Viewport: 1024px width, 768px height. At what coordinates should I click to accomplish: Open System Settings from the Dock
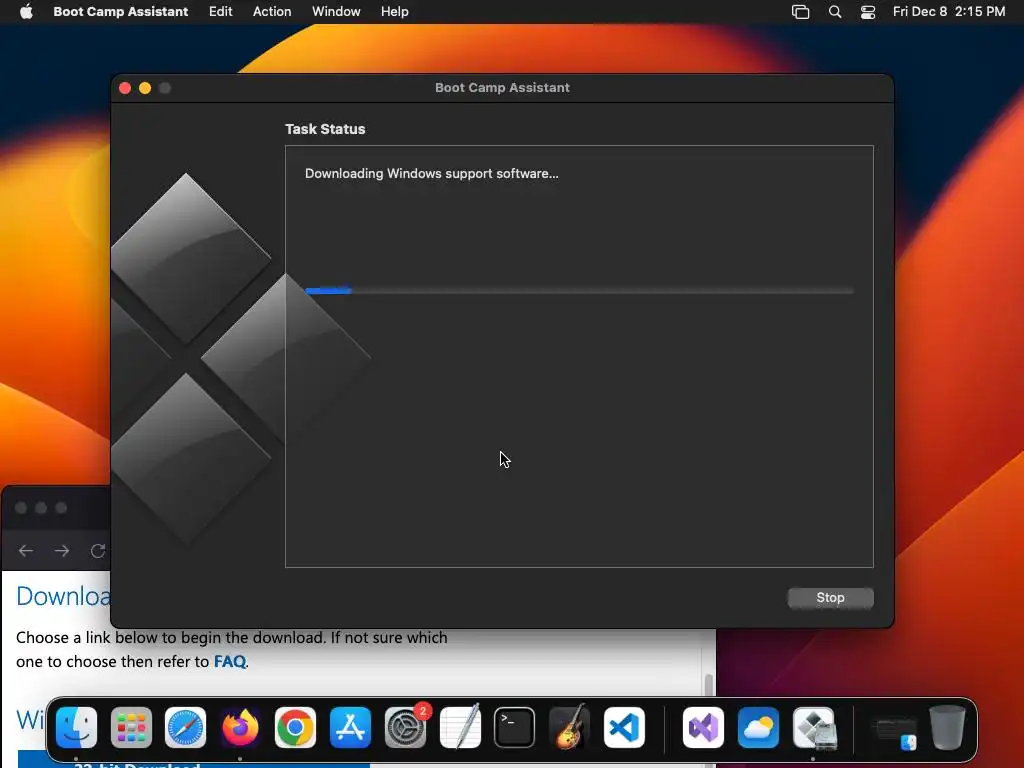pos(405,727)
